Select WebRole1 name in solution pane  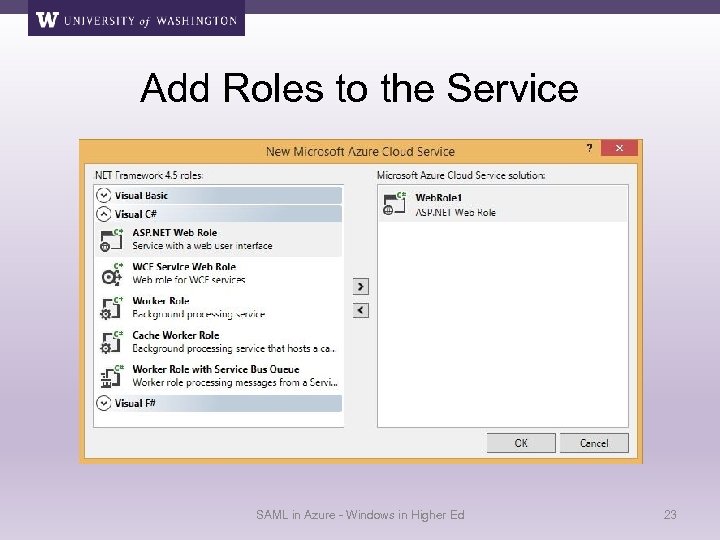(439, 198)
